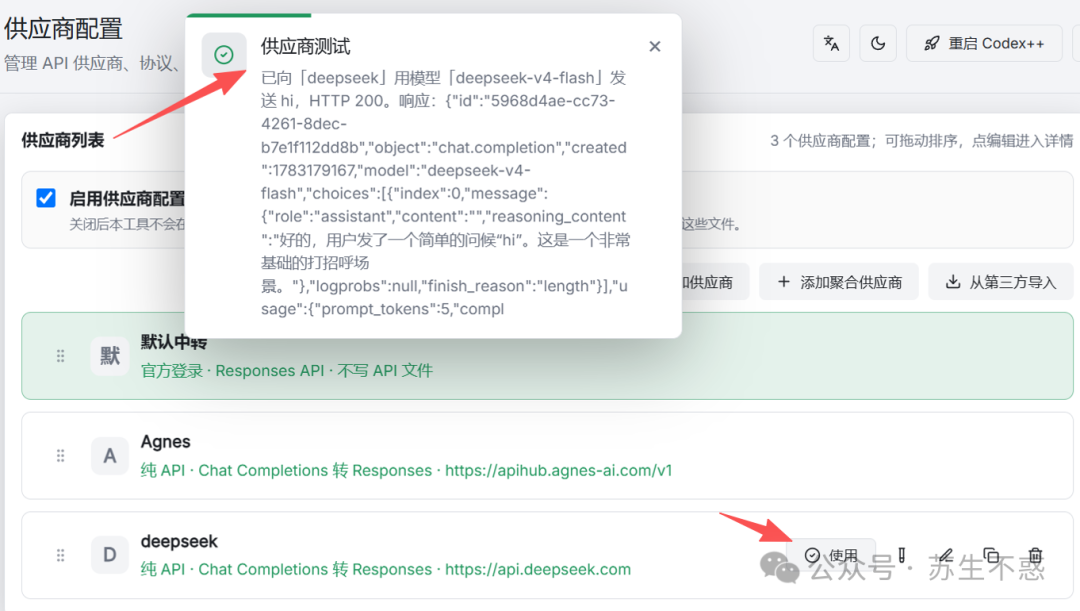Click the green success check icon in popup
The height and width of the screenshot is (611, 1080).
coord(224,55)
